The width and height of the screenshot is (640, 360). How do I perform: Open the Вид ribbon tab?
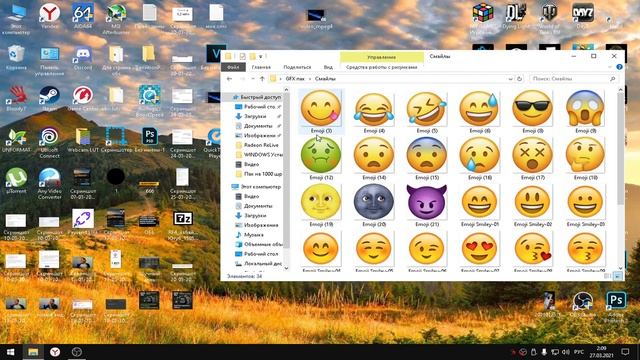coord(328,67)
